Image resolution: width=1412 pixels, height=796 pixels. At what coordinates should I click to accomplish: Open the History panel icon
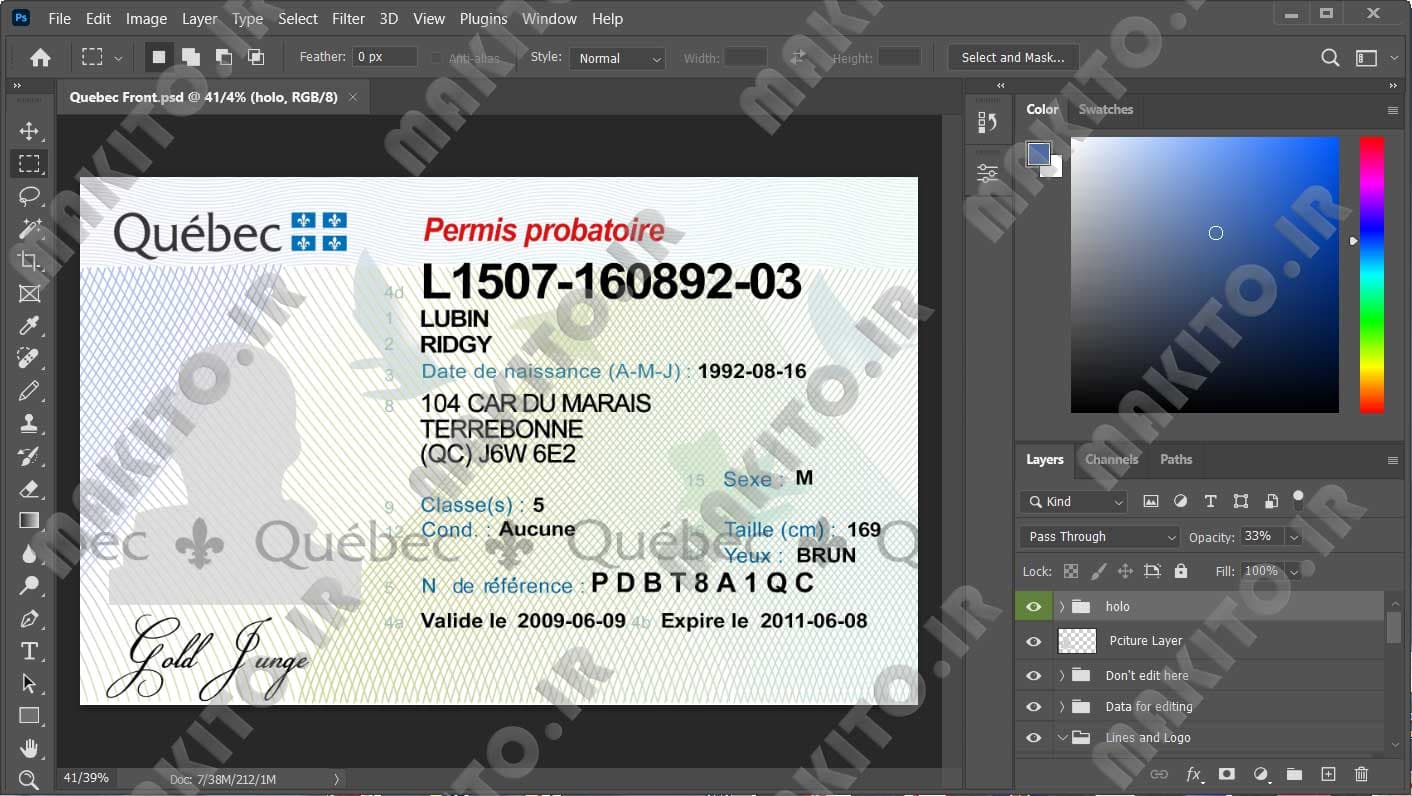pos(988,122)
